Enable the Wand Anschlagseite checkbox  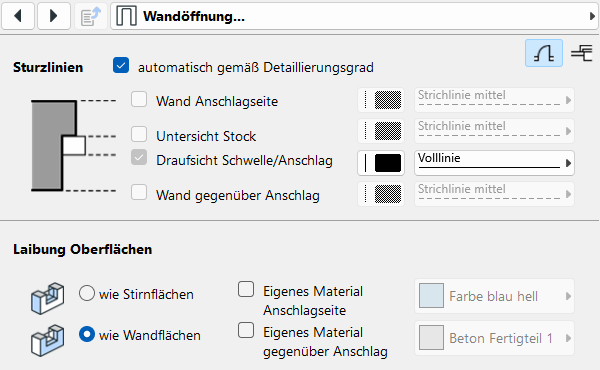[x=139, y=99]
